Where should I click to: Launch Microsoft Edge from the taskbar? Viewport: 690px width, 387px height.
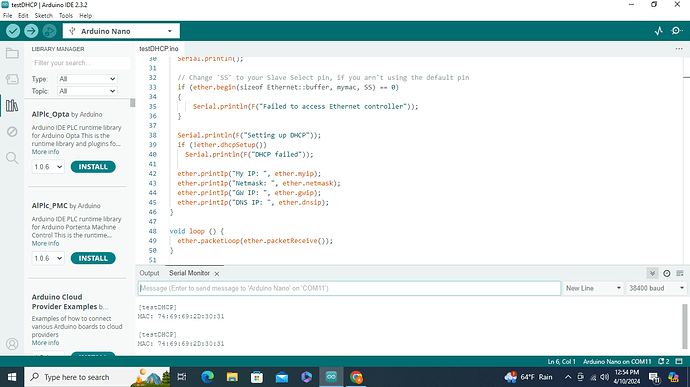(x=207, y=377)
